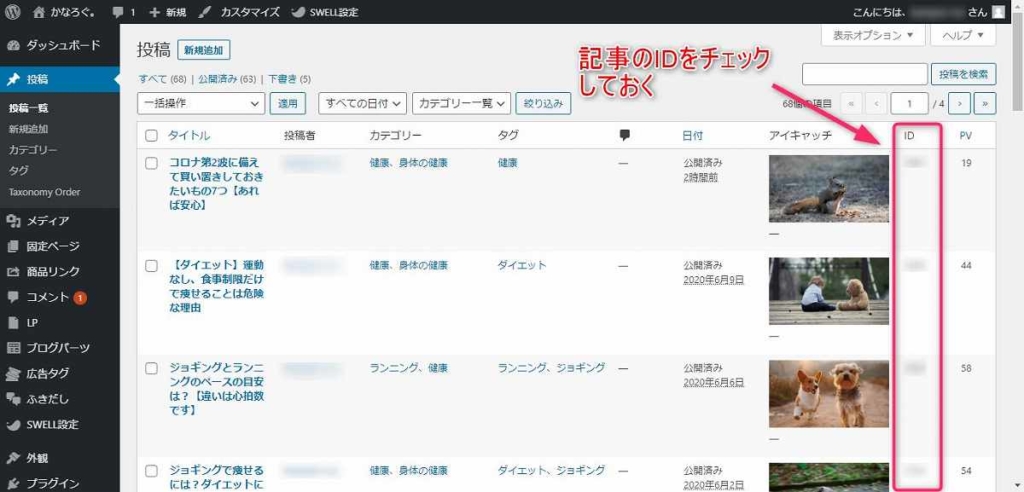Screen dimensions: 1024x492
Task: Click the 新規追加 button beside 投稿 heading
Action: tap(203, 50)
